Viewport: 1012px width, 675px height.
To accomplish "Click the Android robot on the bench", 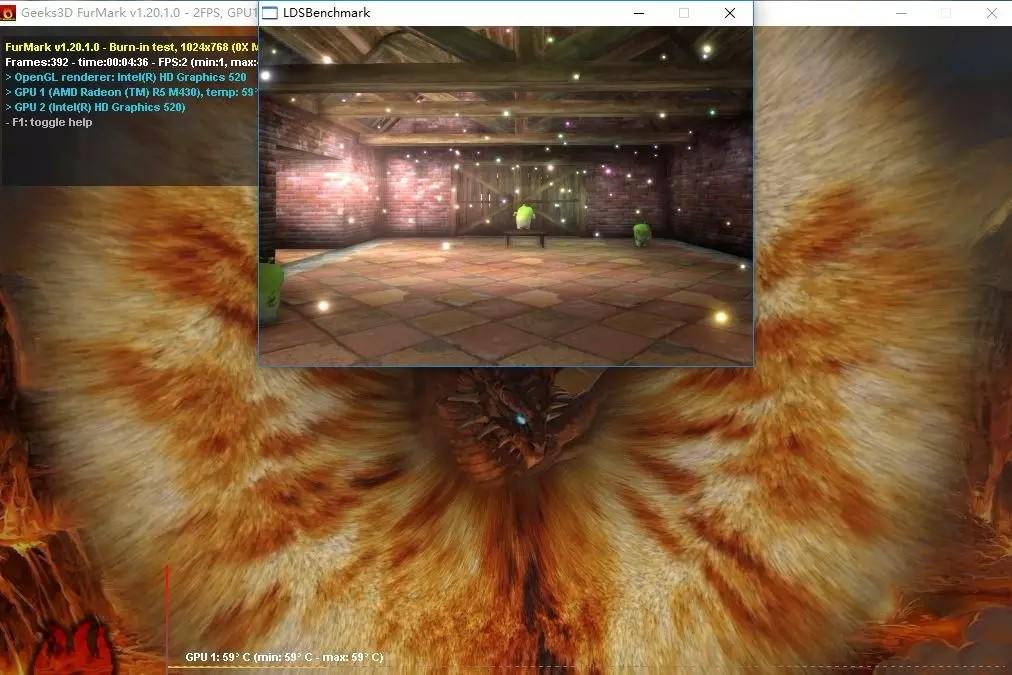I will [x=524, y=217].
